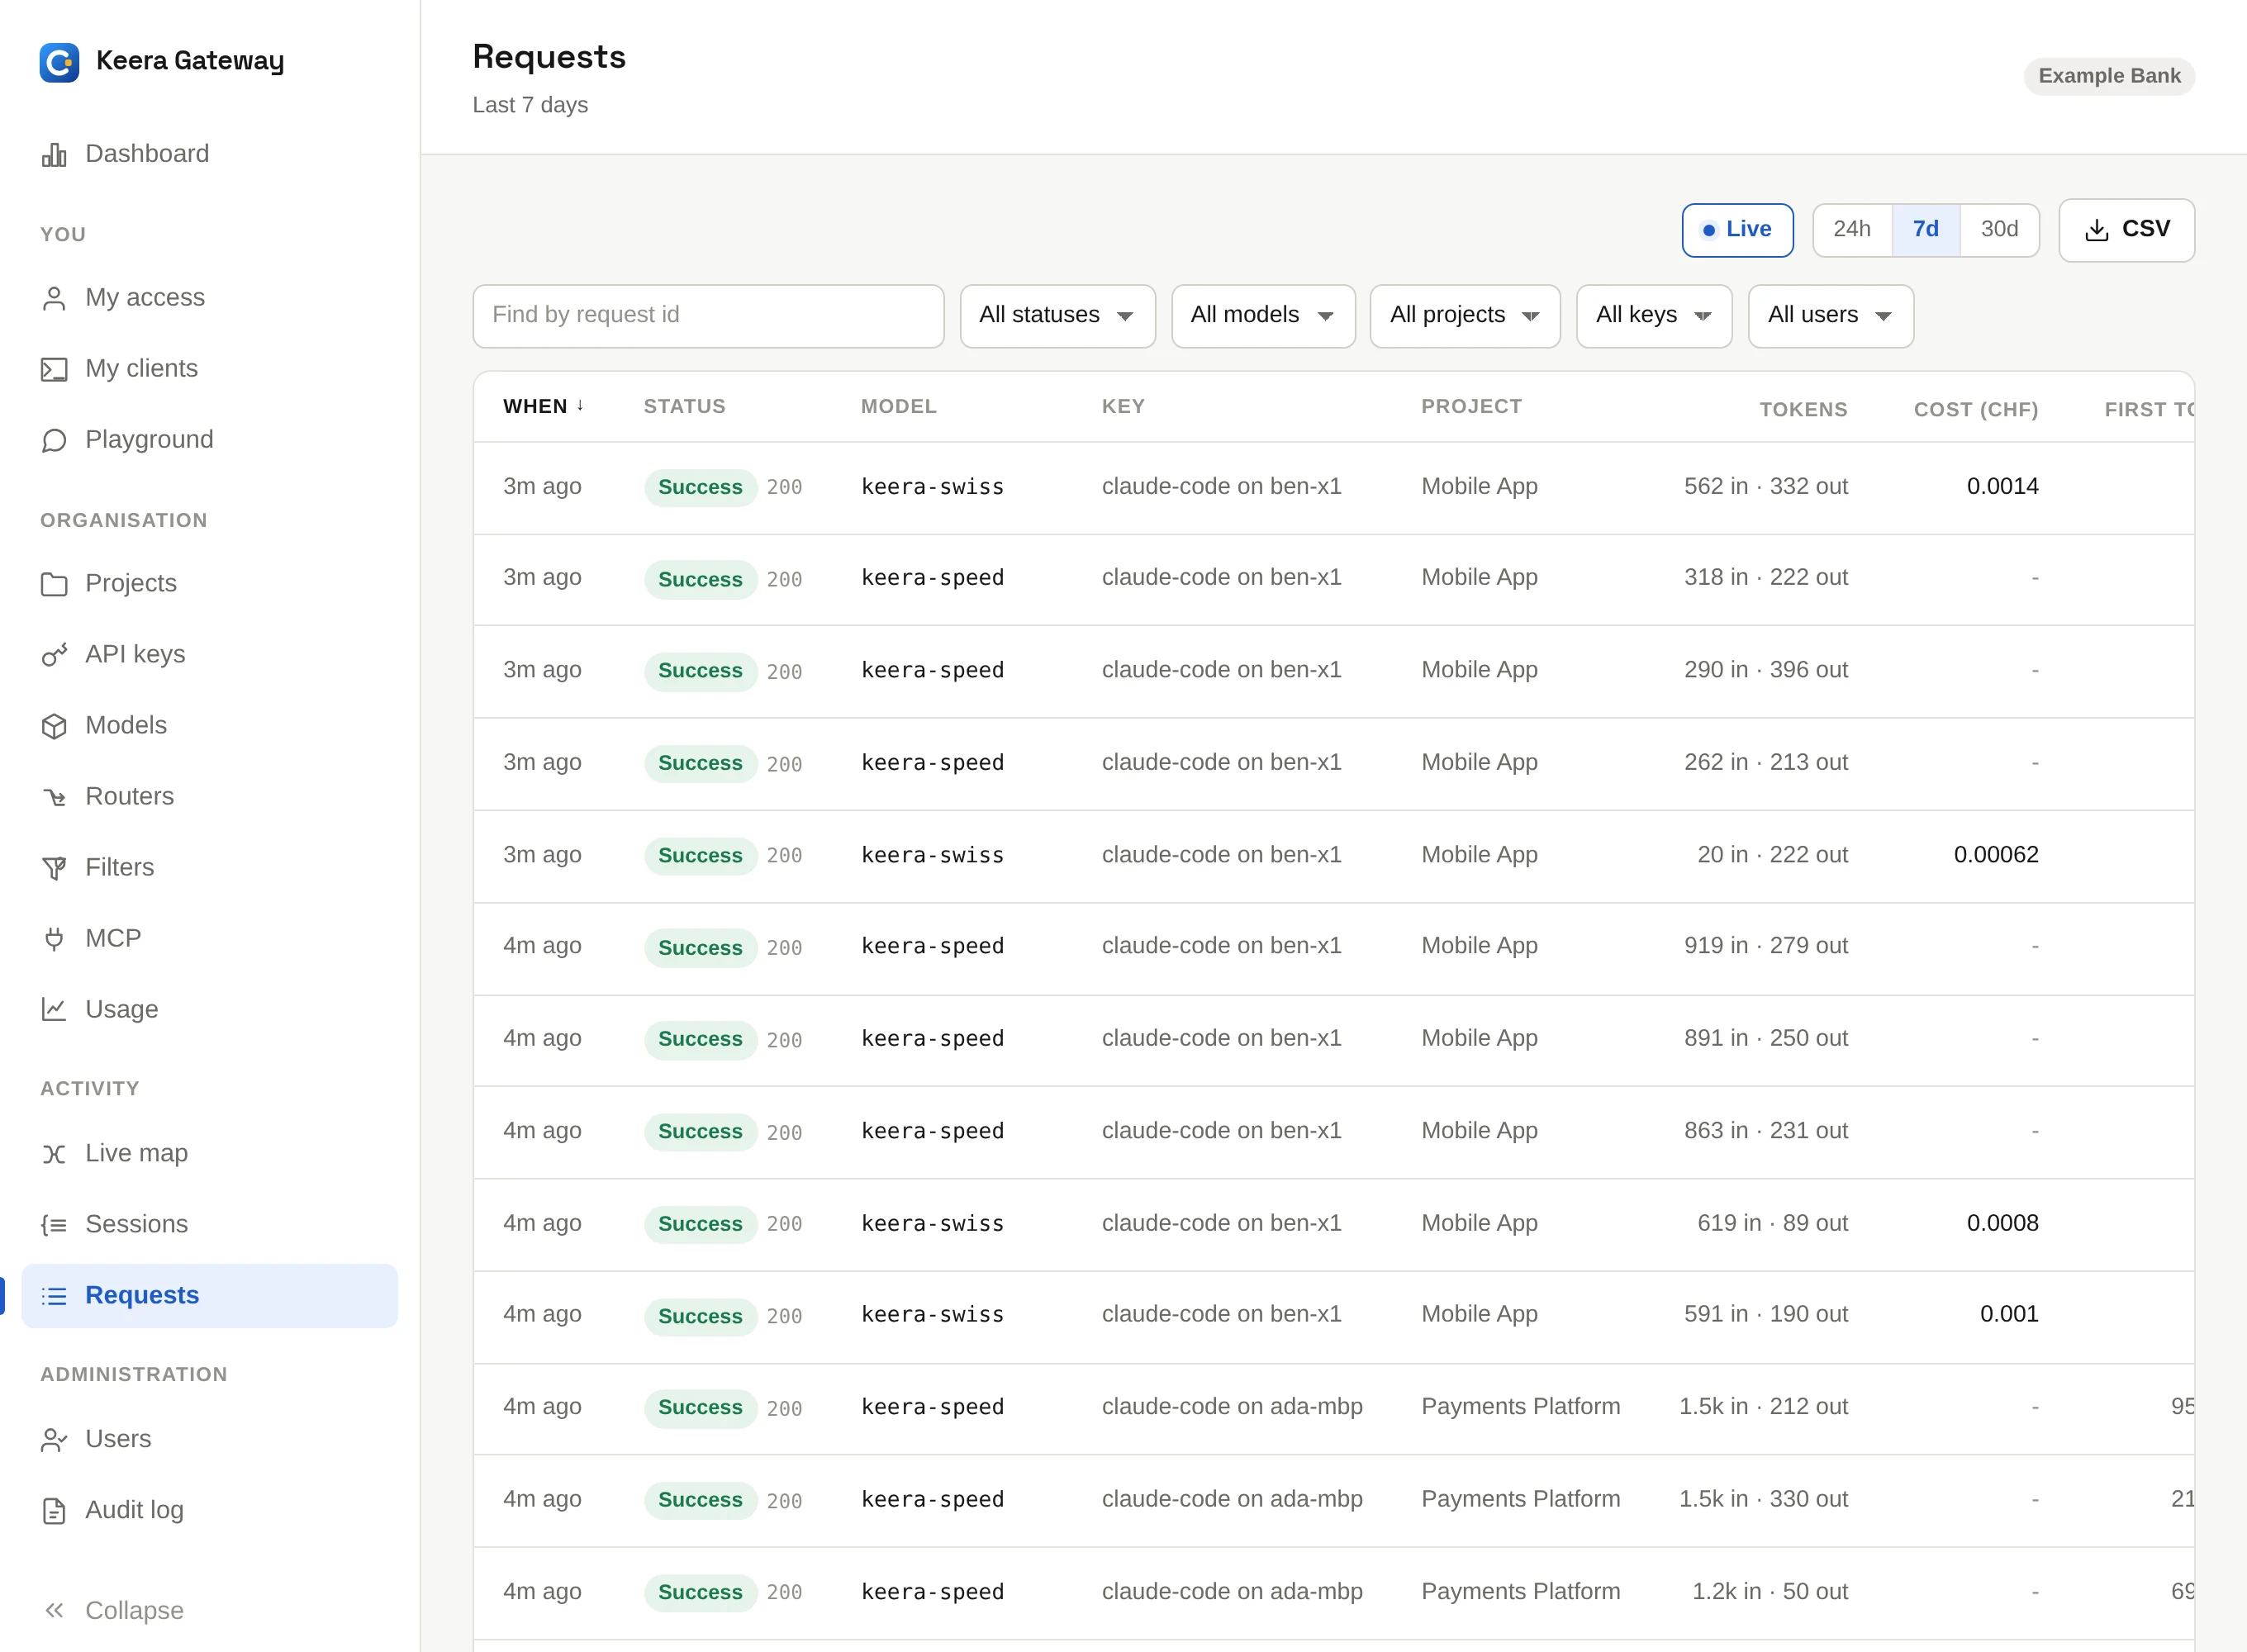Screen dimensions: 2247x1652
Task: Open the All models dropdown
Action: [x=1263, y=316]
